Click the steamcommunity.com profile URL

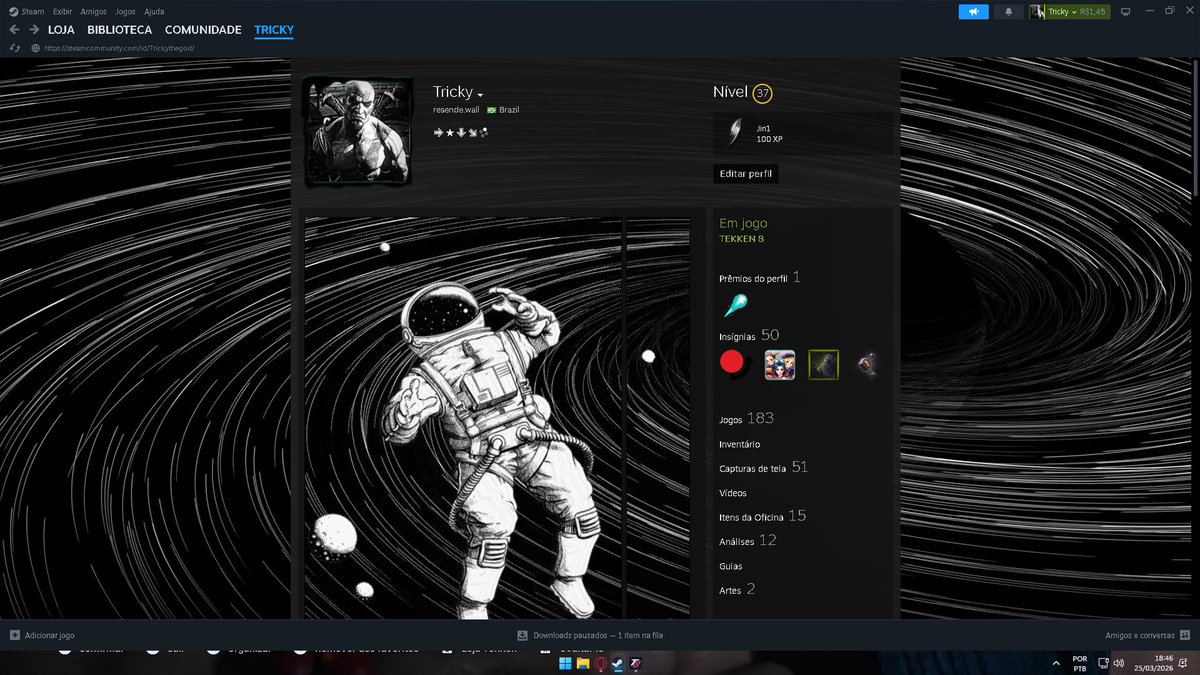point(120,48)
